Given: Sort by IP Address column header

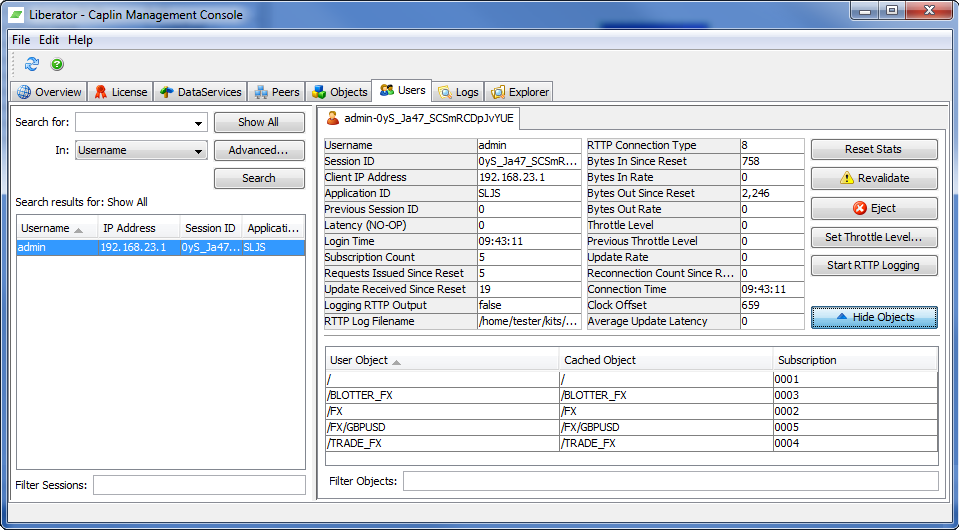Looking at the screenshot, I should point(138,228).
